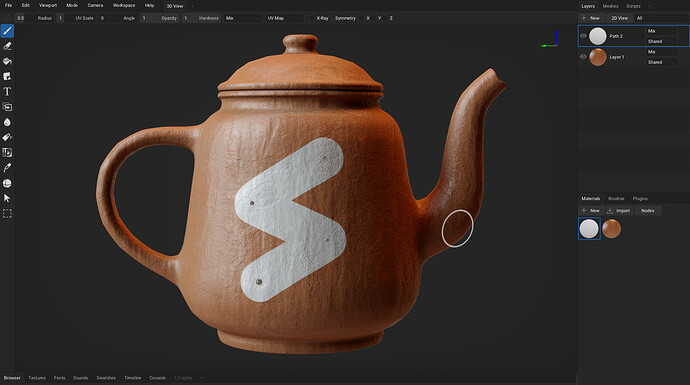Select the Brush paint tool

click(7, 31)
